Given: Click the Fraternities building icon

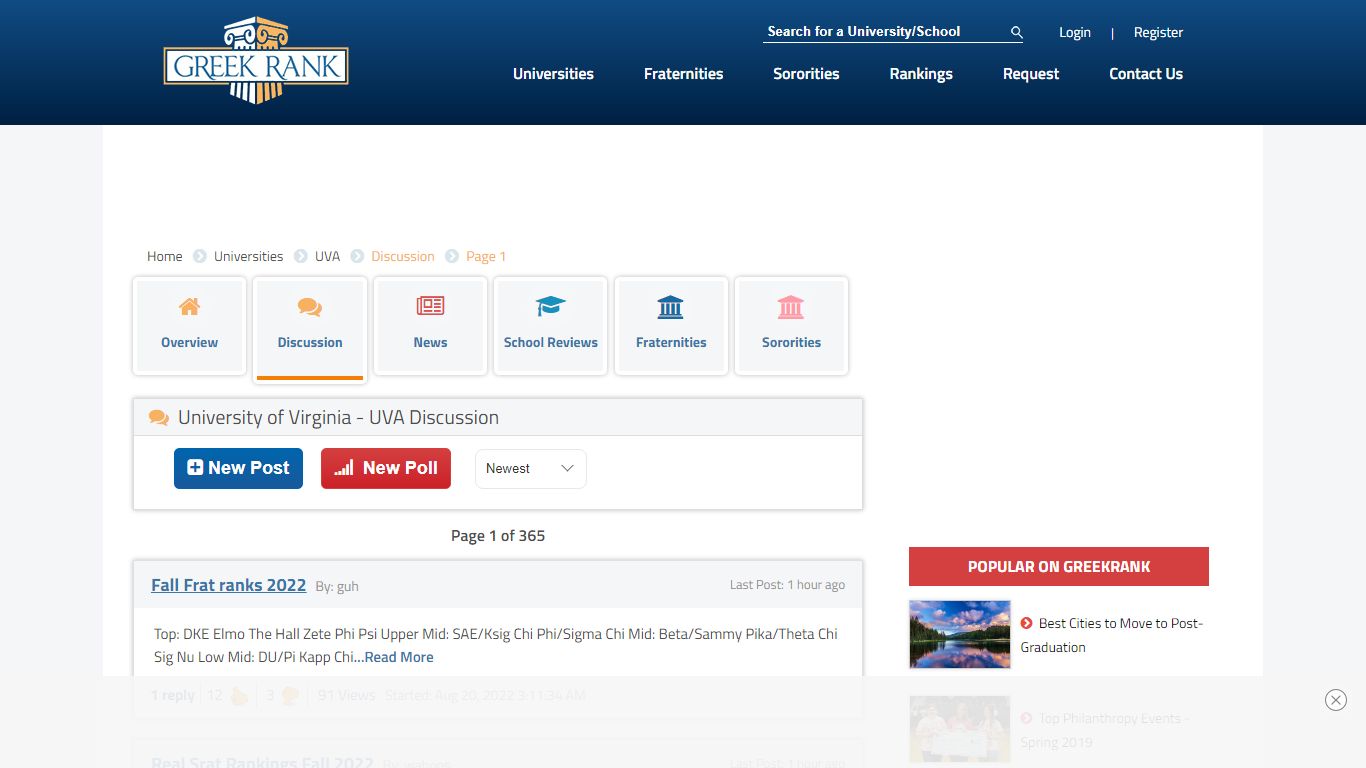Looking at the screenshot, I should (x=671, y=306).
